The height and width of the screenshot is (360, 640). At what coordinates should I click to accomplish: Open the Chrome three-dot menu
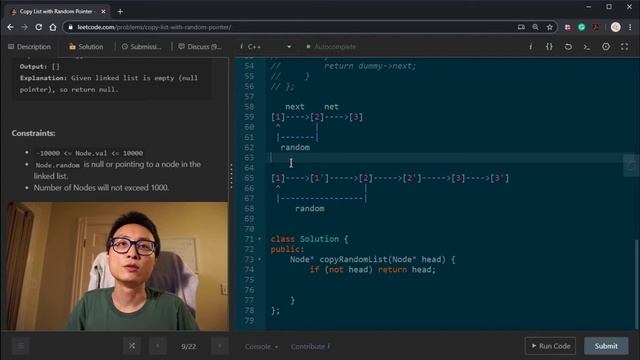click(630, 27)
